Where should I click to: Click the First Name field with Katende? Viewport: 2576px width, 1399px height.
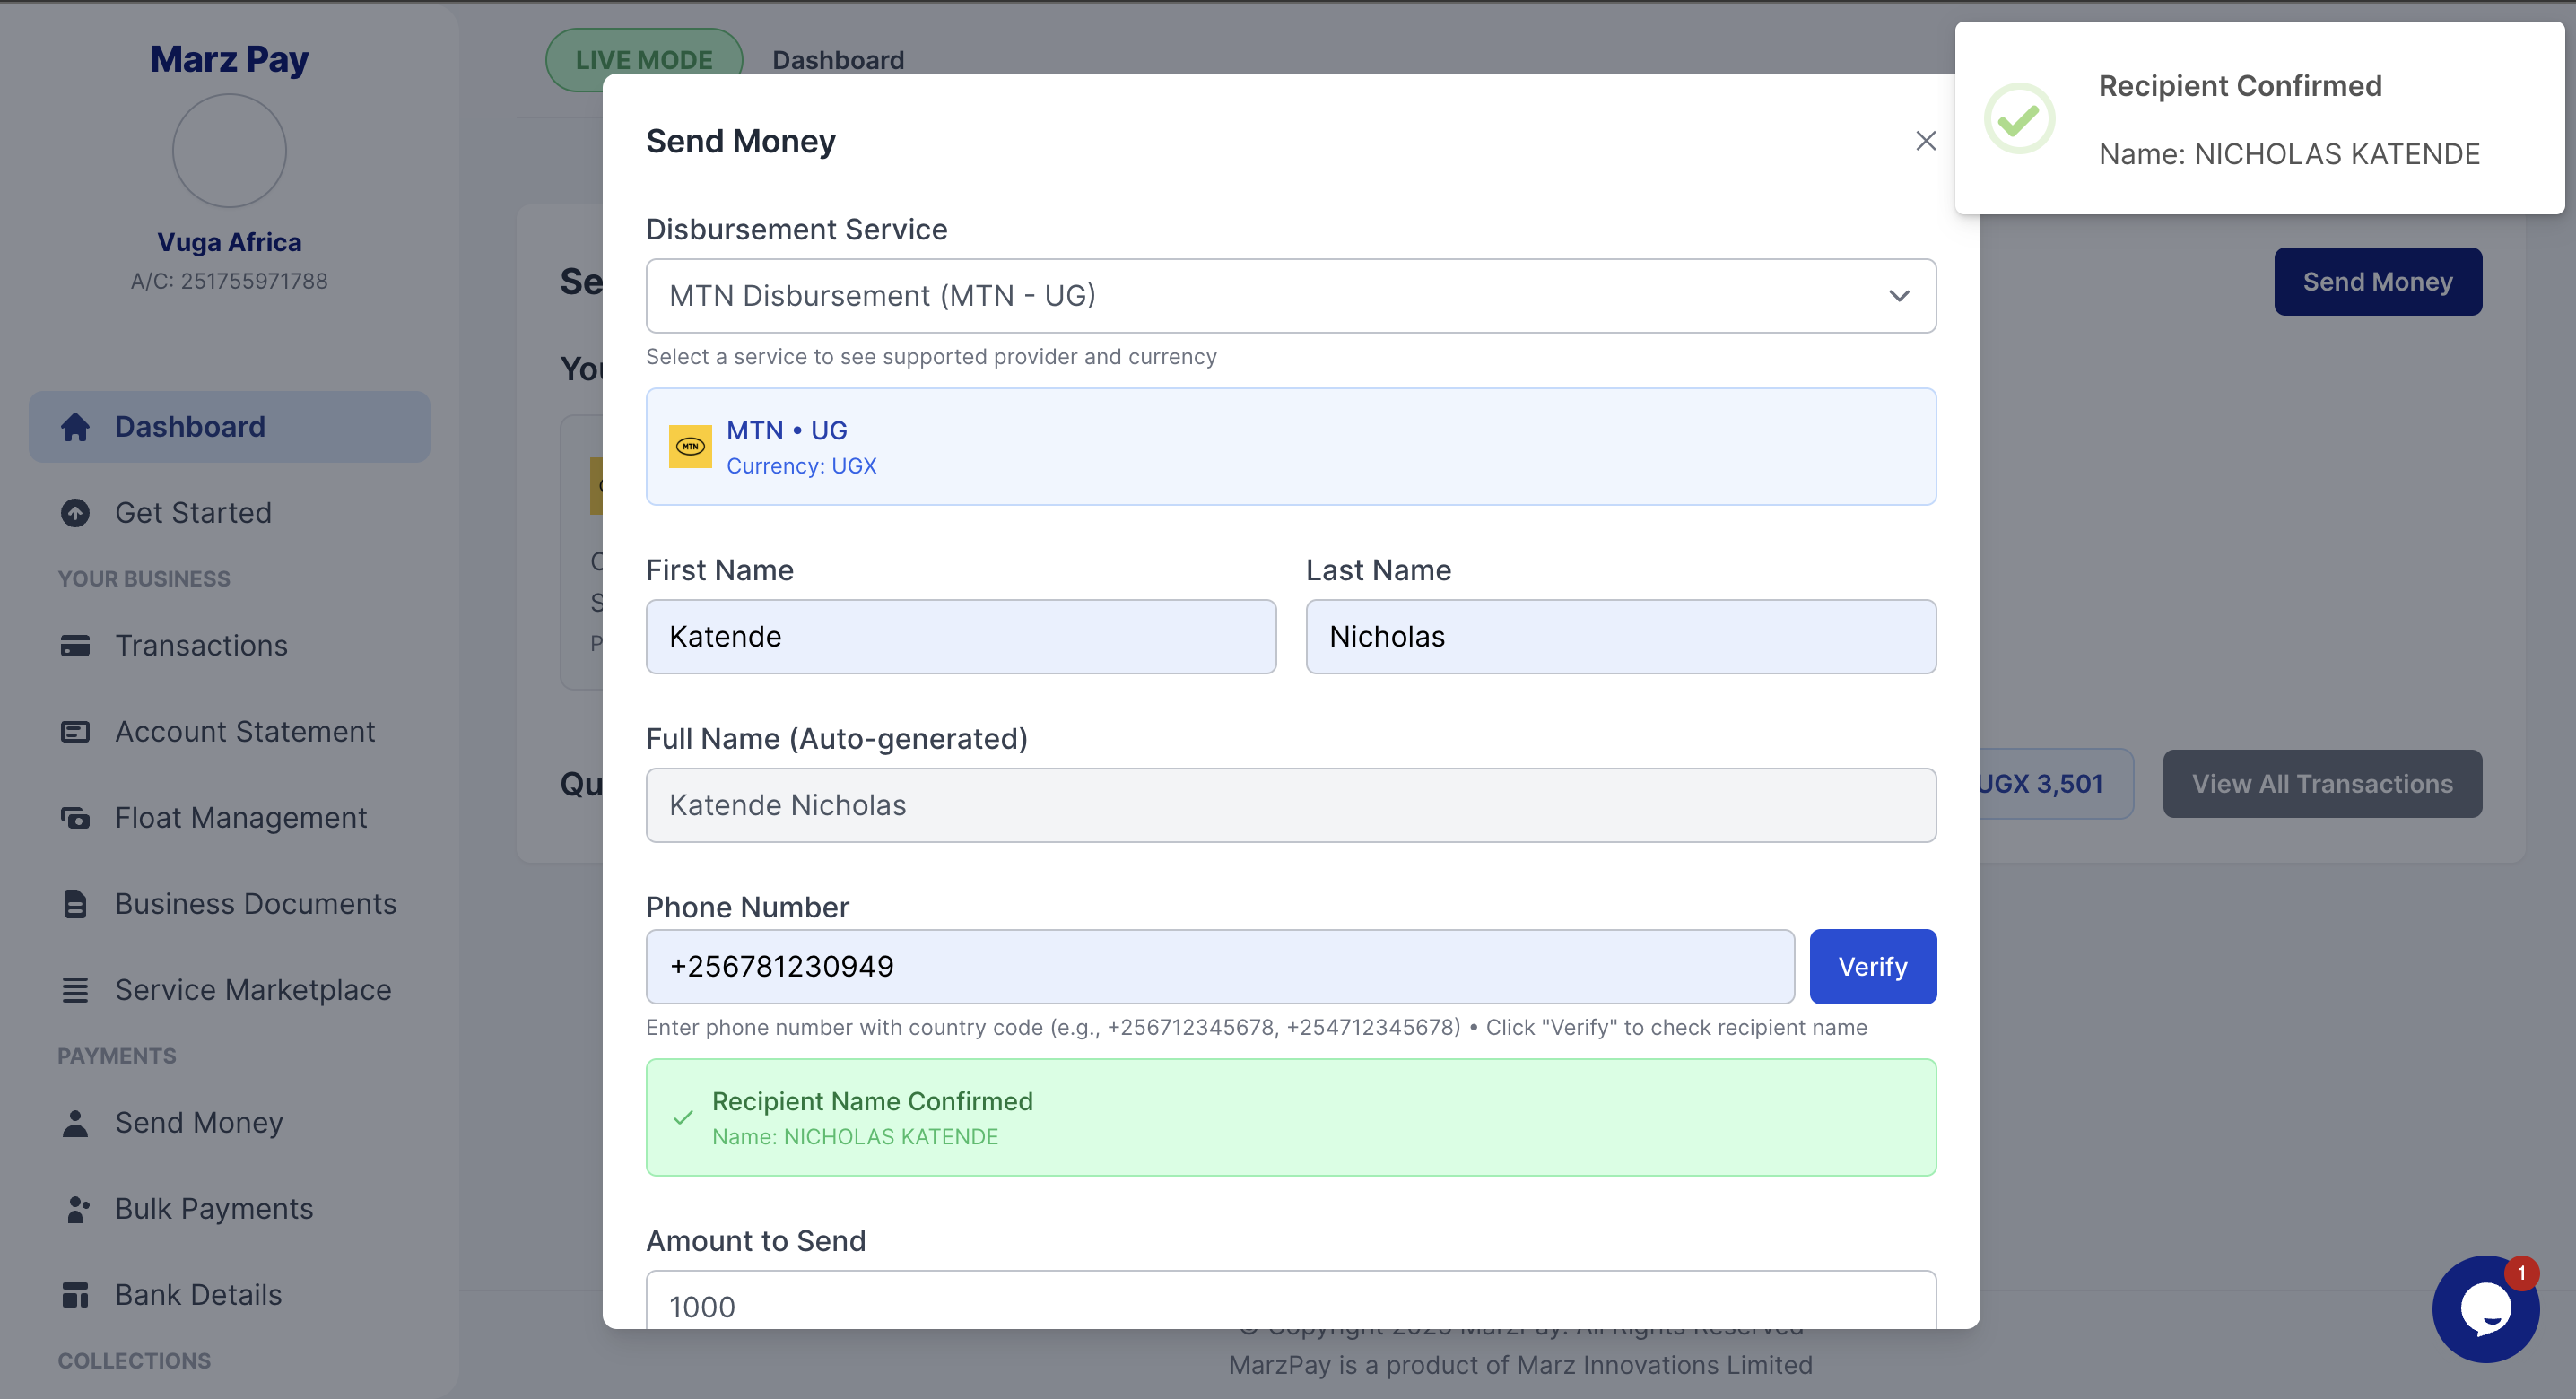coord(960,637)
